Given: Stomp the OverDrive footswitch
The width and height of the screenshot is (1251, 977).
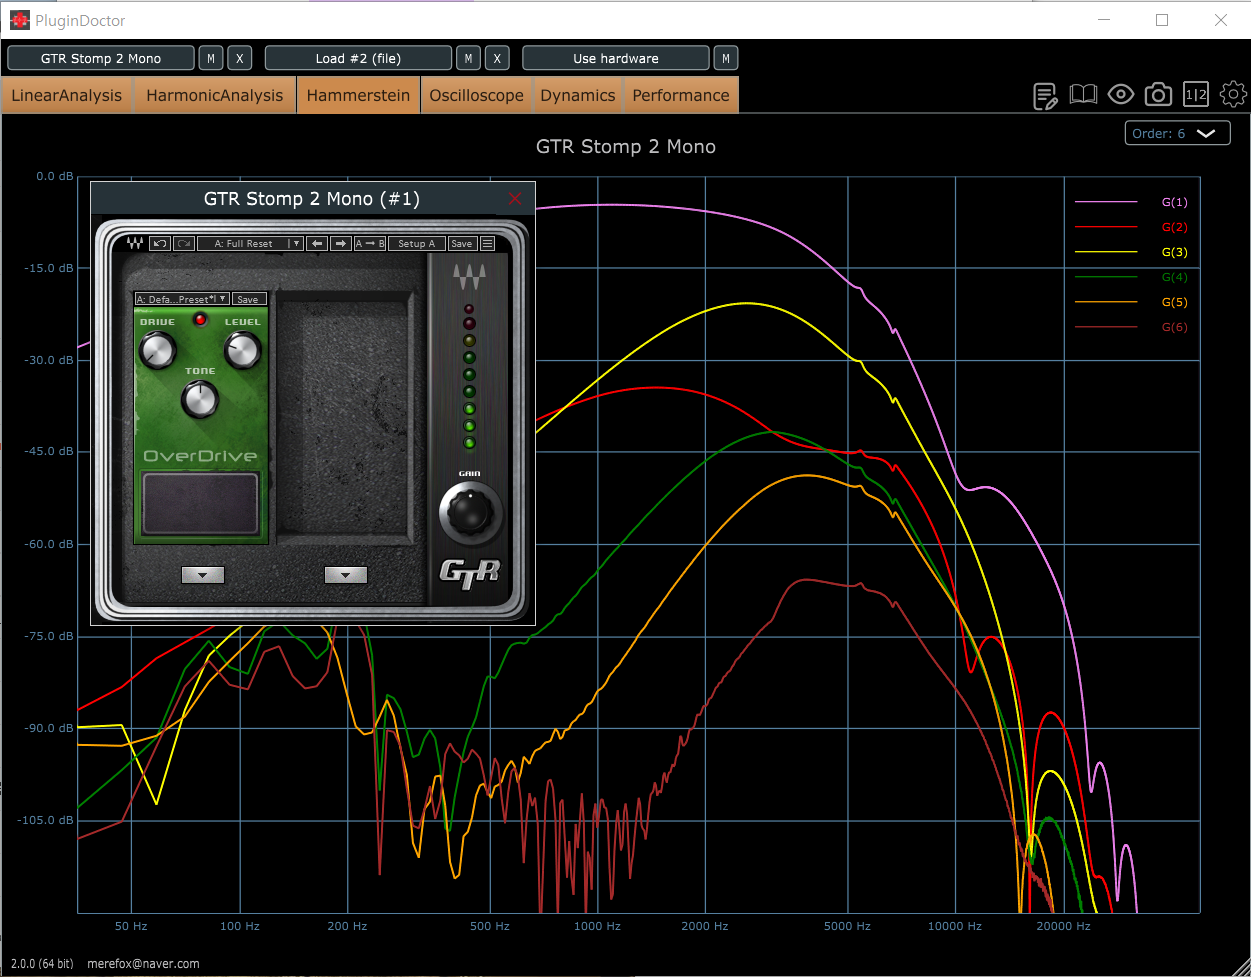Looking at the screenshot, I should pos(201,504).
